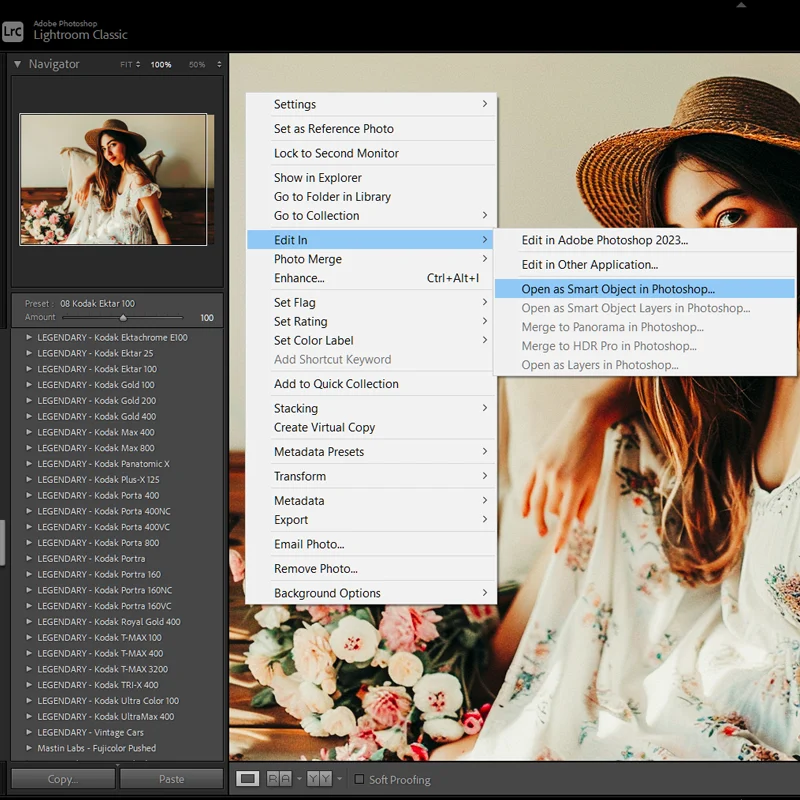Click the Copy... button
The height and width of the screenshot is (800, 800).
point(63,779)
